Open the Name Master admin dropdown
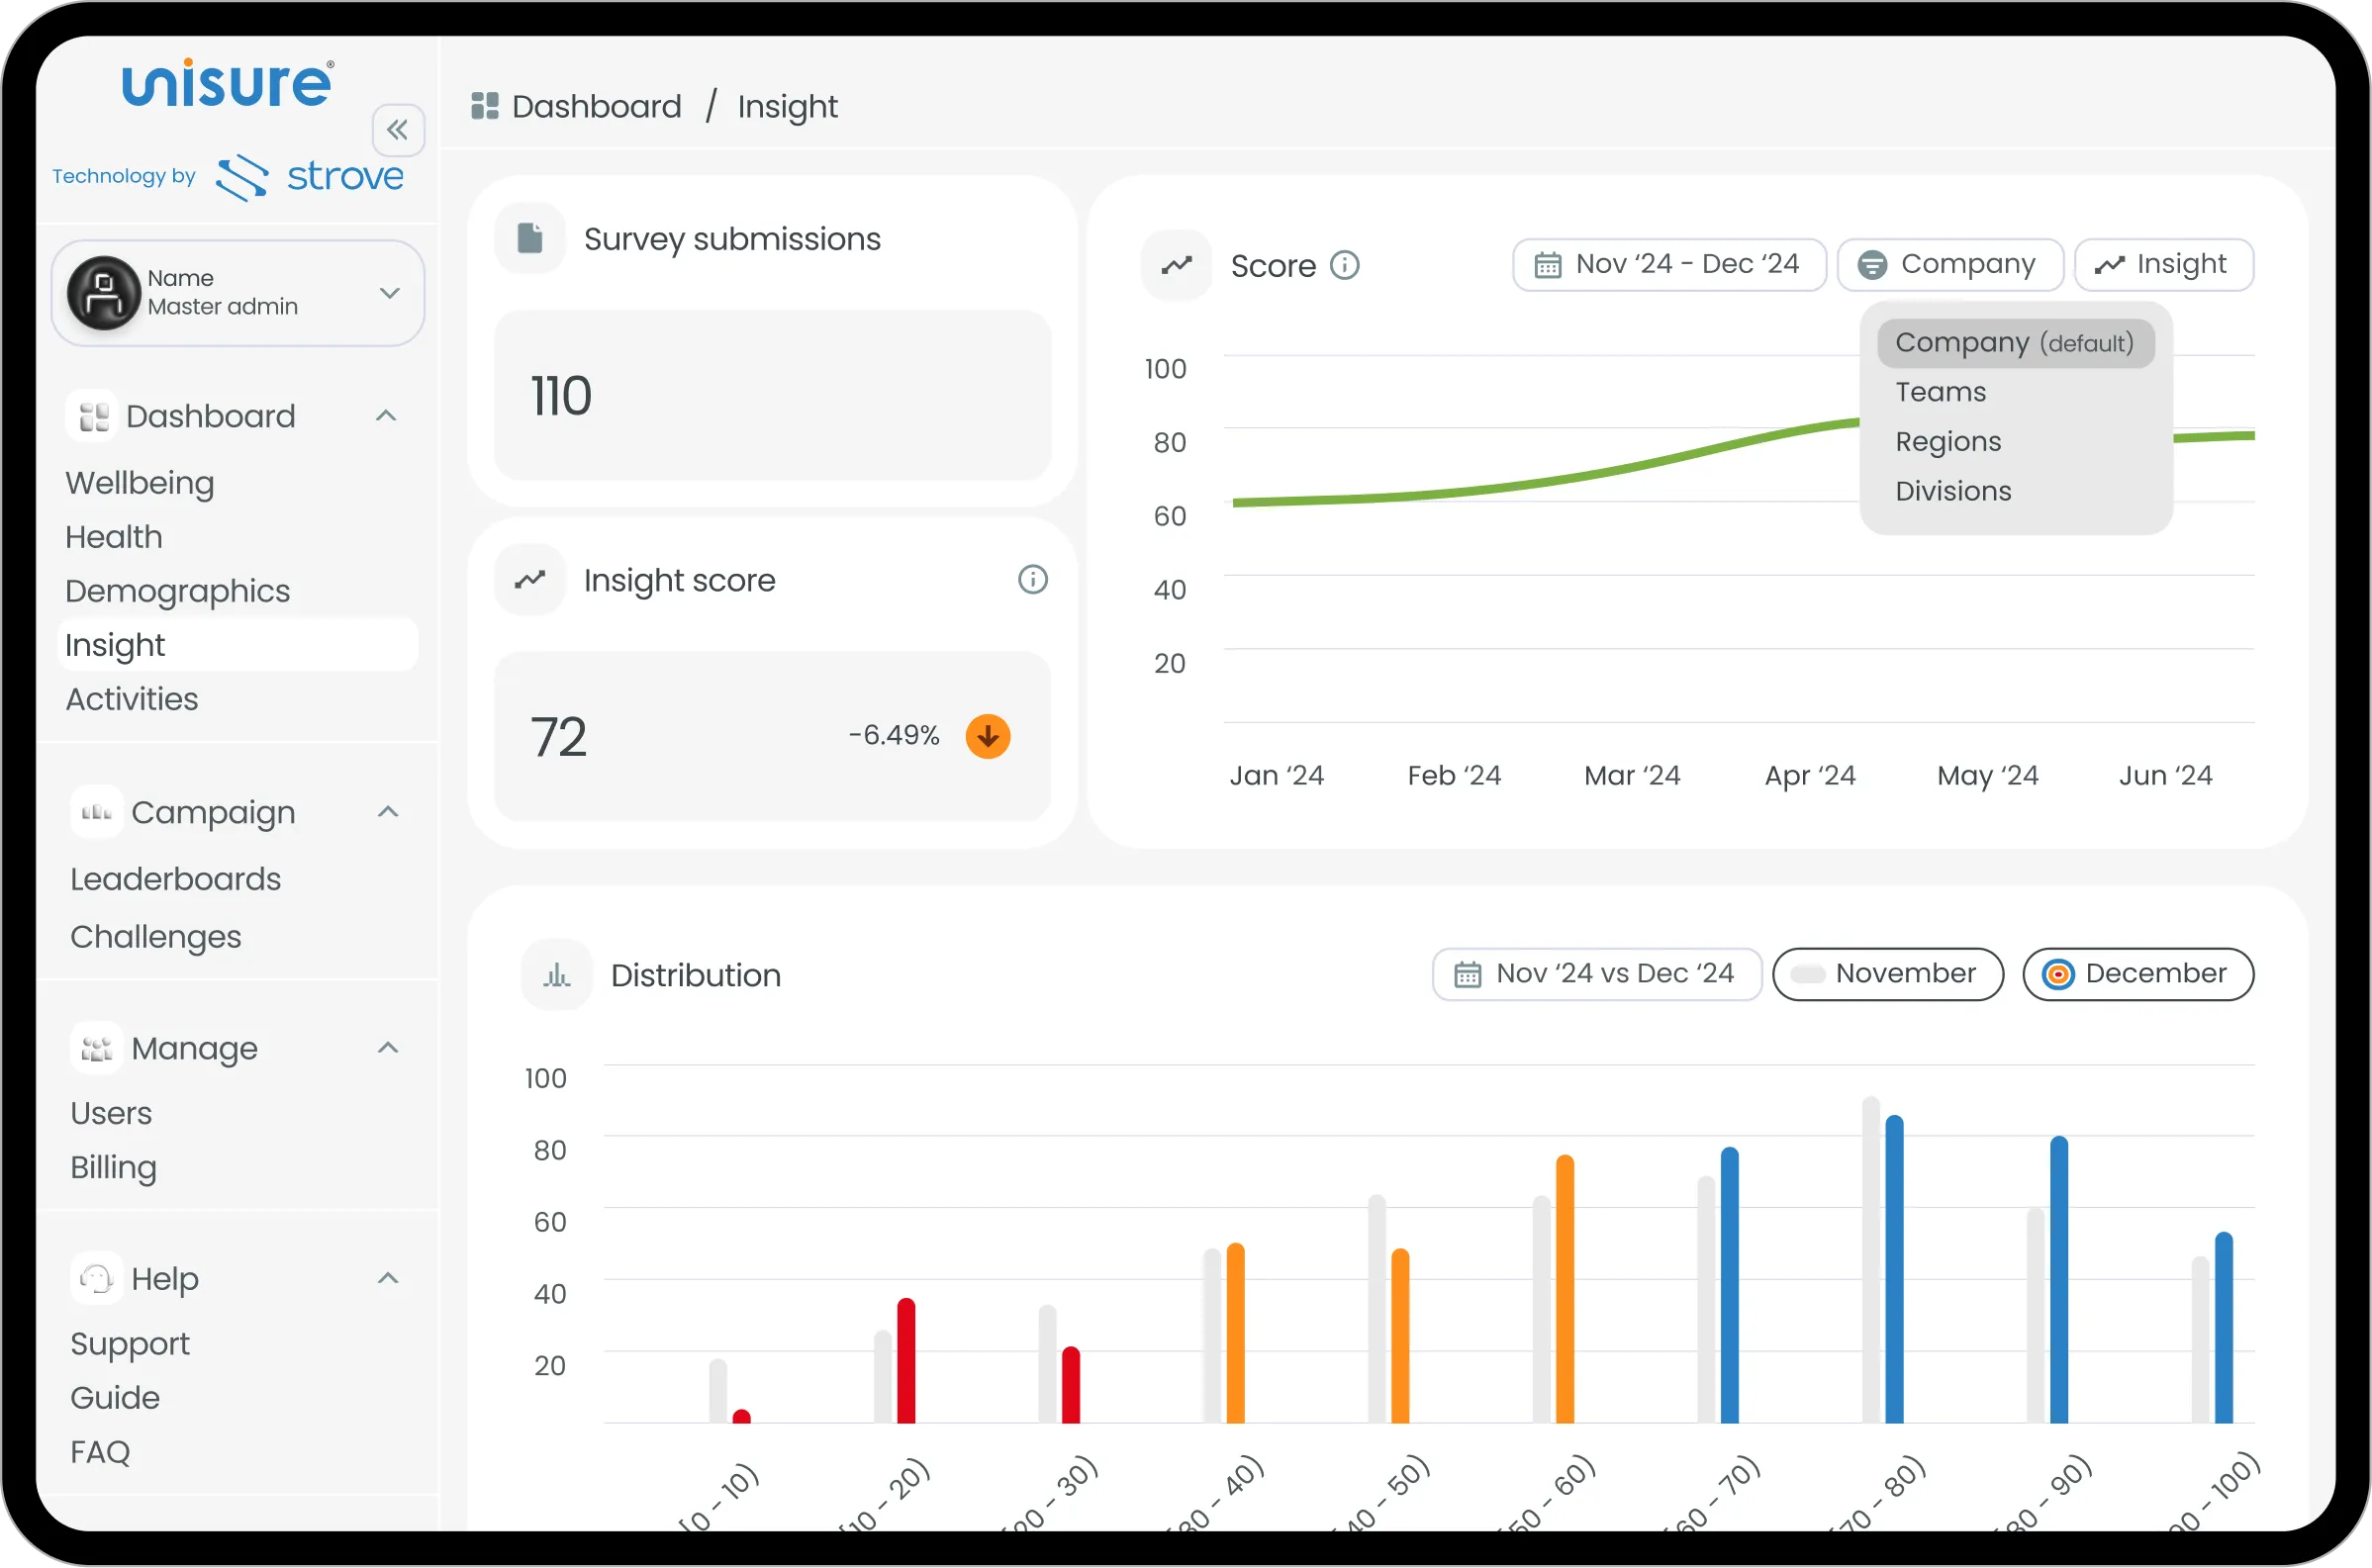 [x=389, y=293]
